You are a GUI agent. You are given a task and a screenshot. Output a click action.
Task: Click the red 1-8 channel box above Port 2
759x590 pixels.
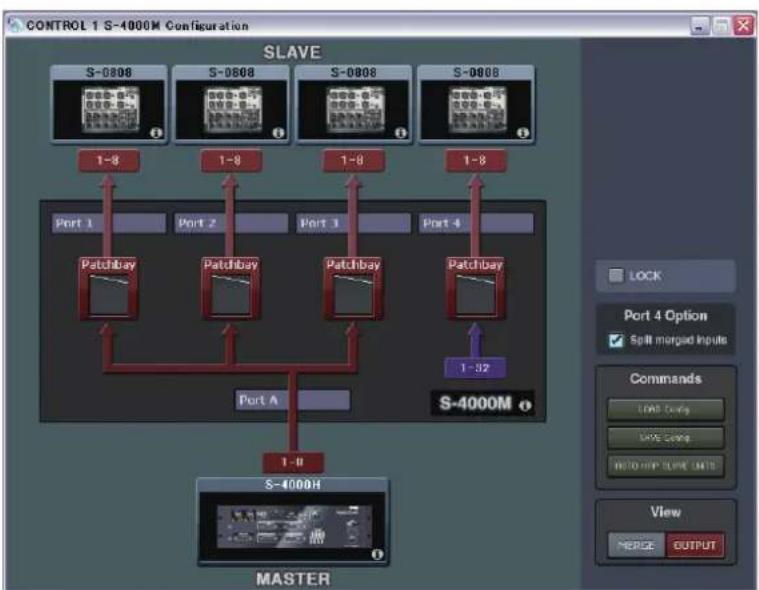tap(231, 161)
